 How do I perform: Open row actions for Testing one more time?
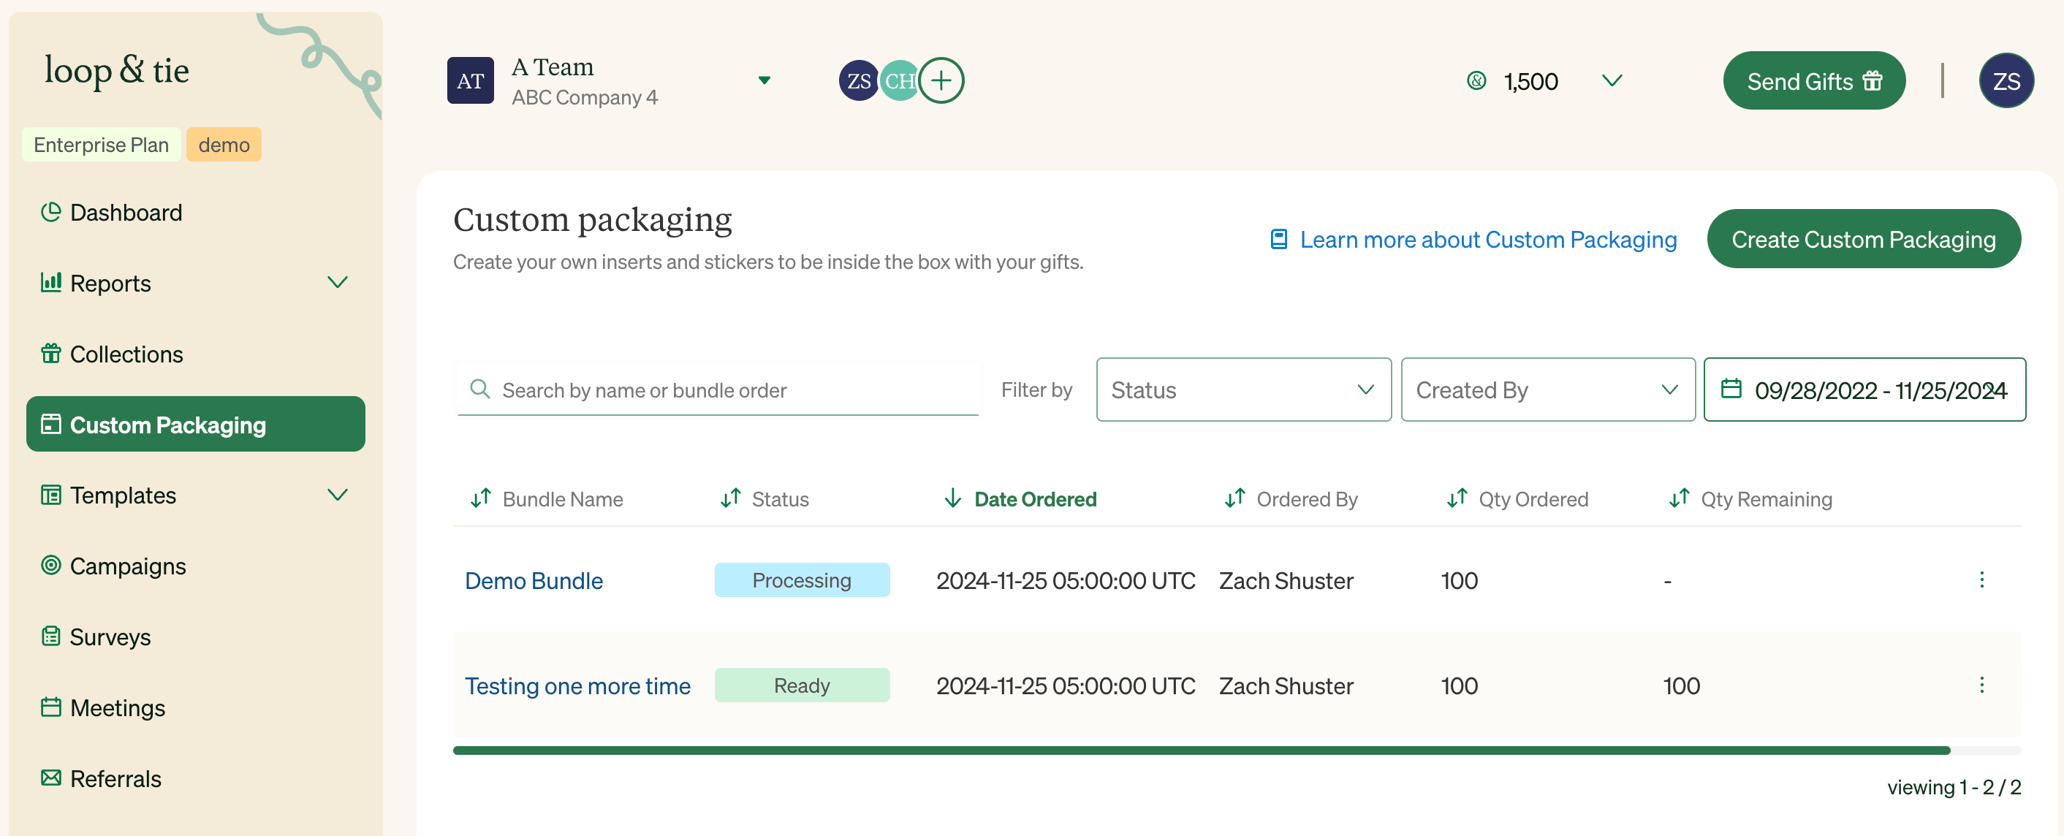click(1982, 685)
